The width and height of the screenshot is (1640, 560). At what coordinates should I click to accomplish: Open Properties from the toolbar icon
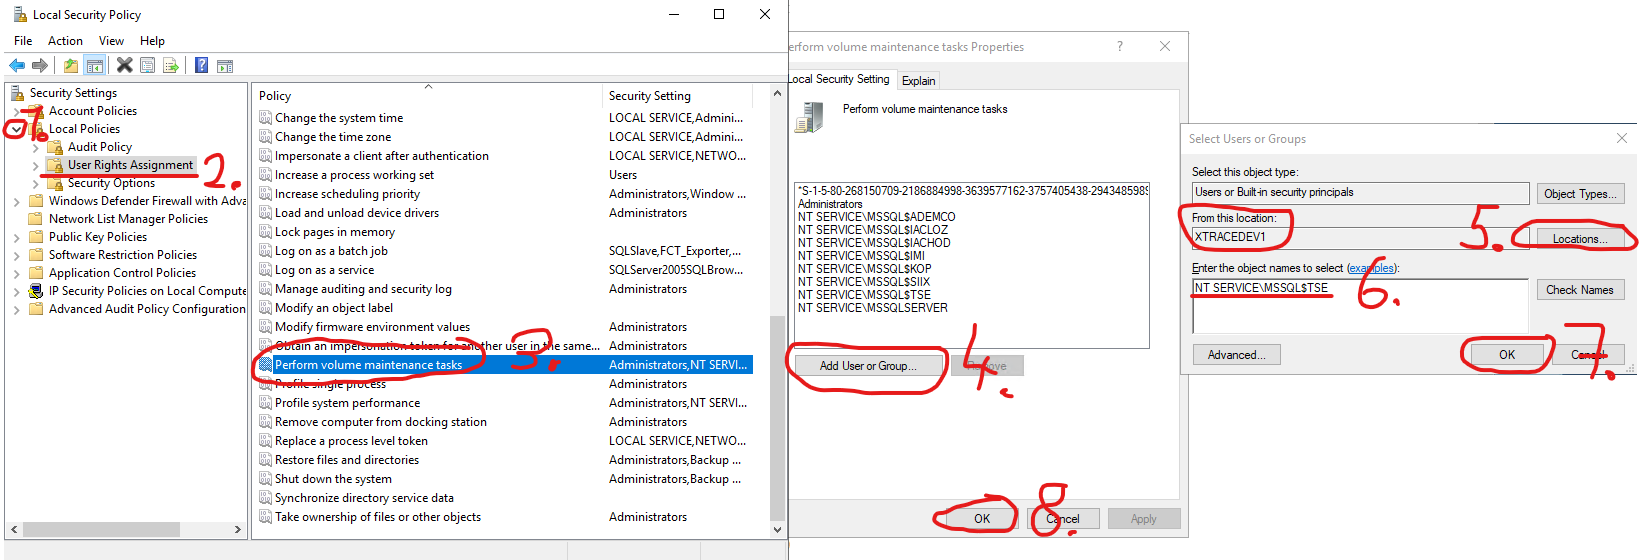tap(147, 65)
